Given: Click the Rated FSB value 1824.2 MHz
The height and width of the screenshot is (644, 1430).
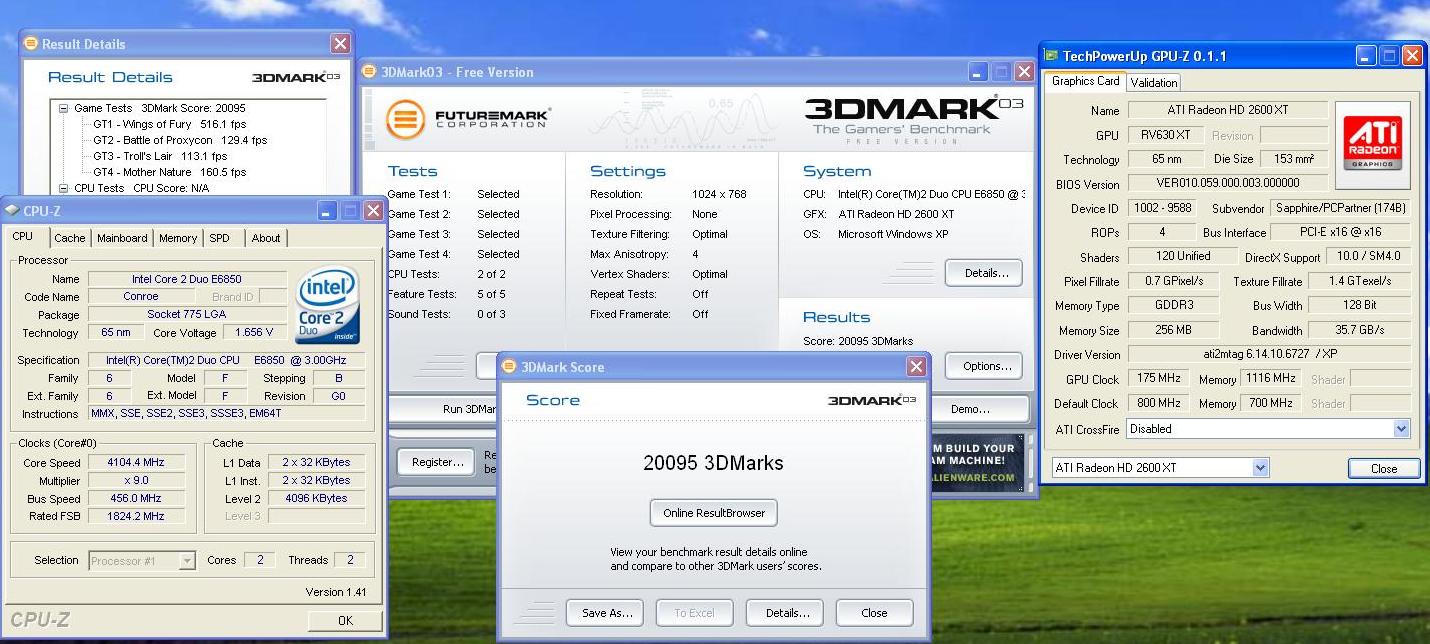Looking at the screenshot, I should tap(135, 516).
